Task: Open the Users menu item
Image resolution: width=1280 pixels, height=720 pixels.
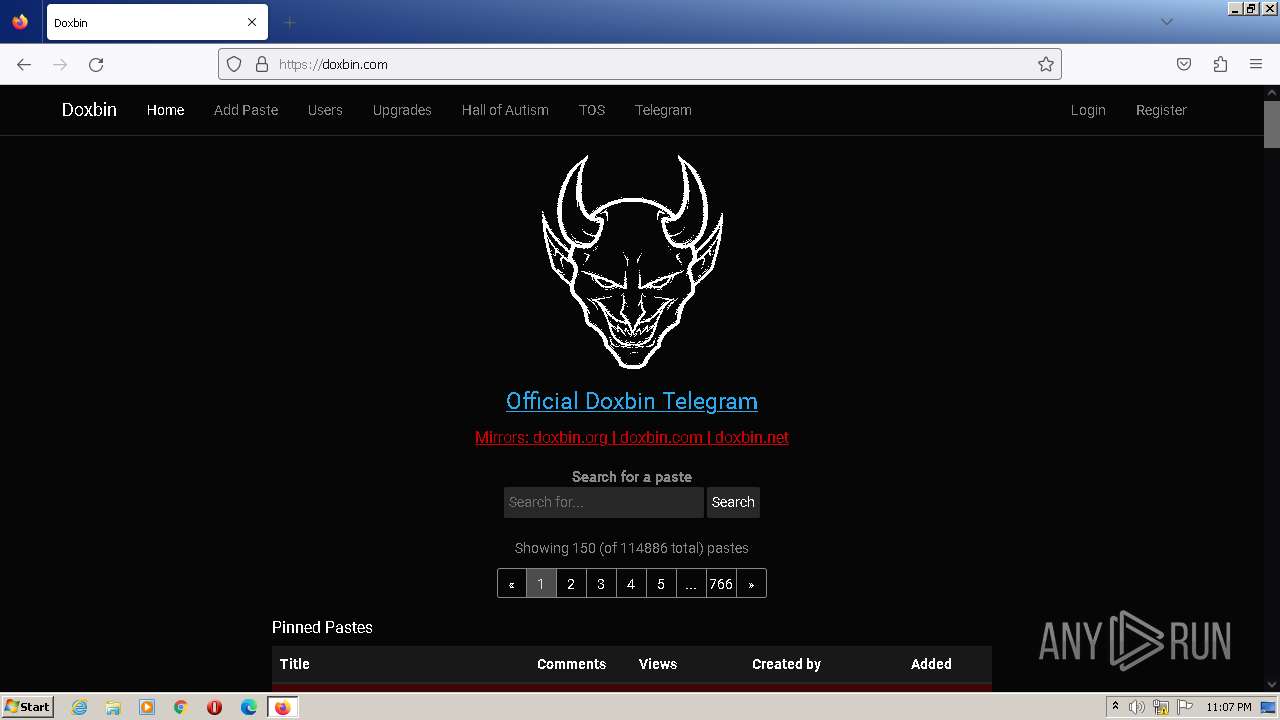Action: 325,110
